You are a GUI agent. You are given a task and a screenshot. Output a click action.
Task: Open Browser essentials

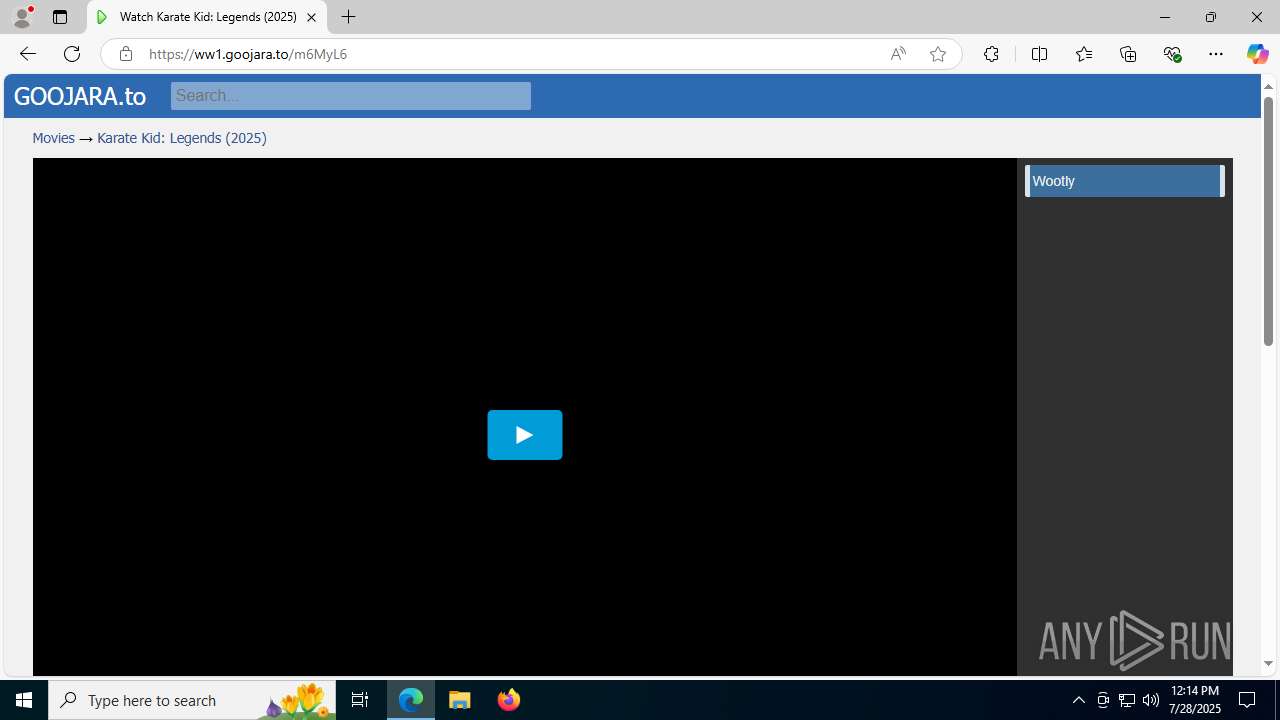point(1173,54)
